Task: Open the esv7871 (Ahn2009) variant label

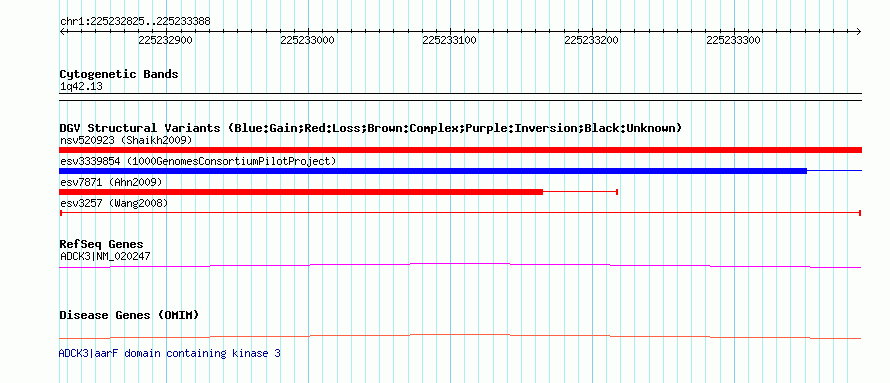Action: 111,182
